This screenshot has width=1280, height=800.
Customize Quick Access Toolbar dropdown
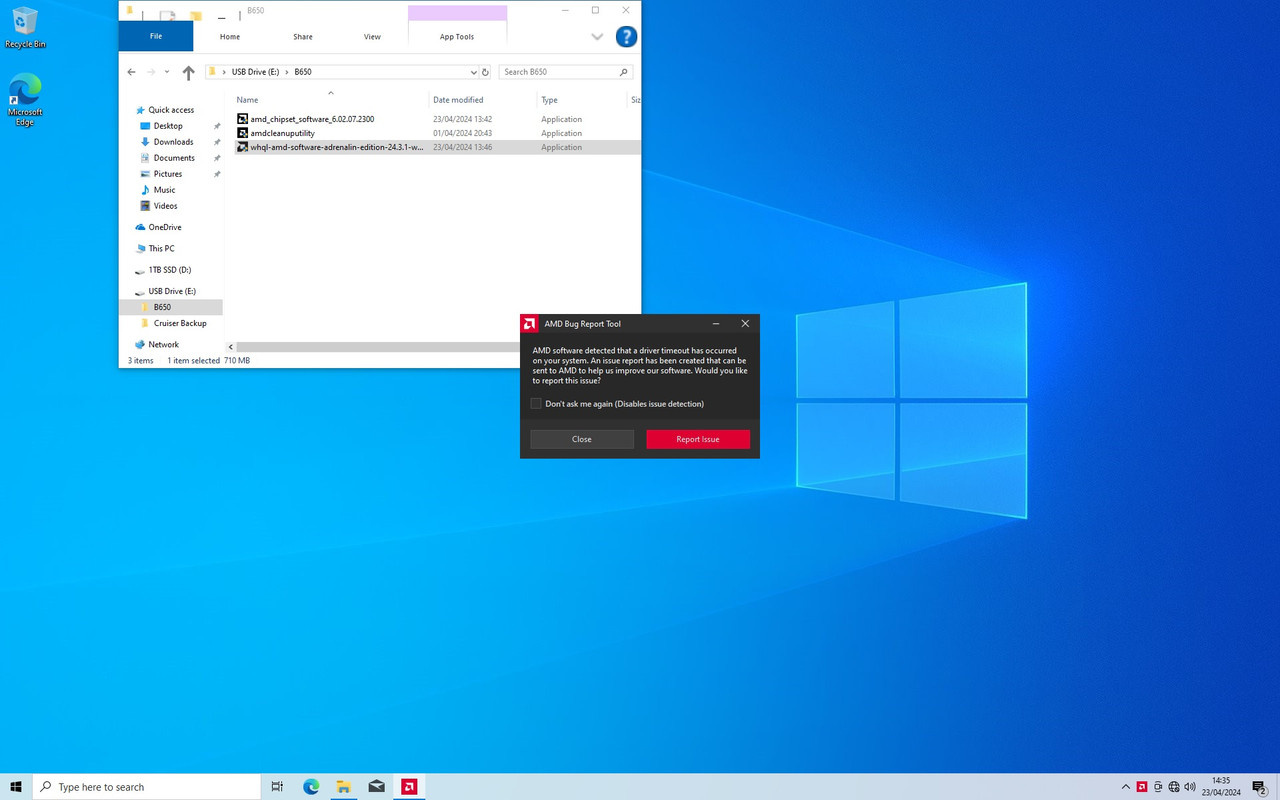coord(221,17)
